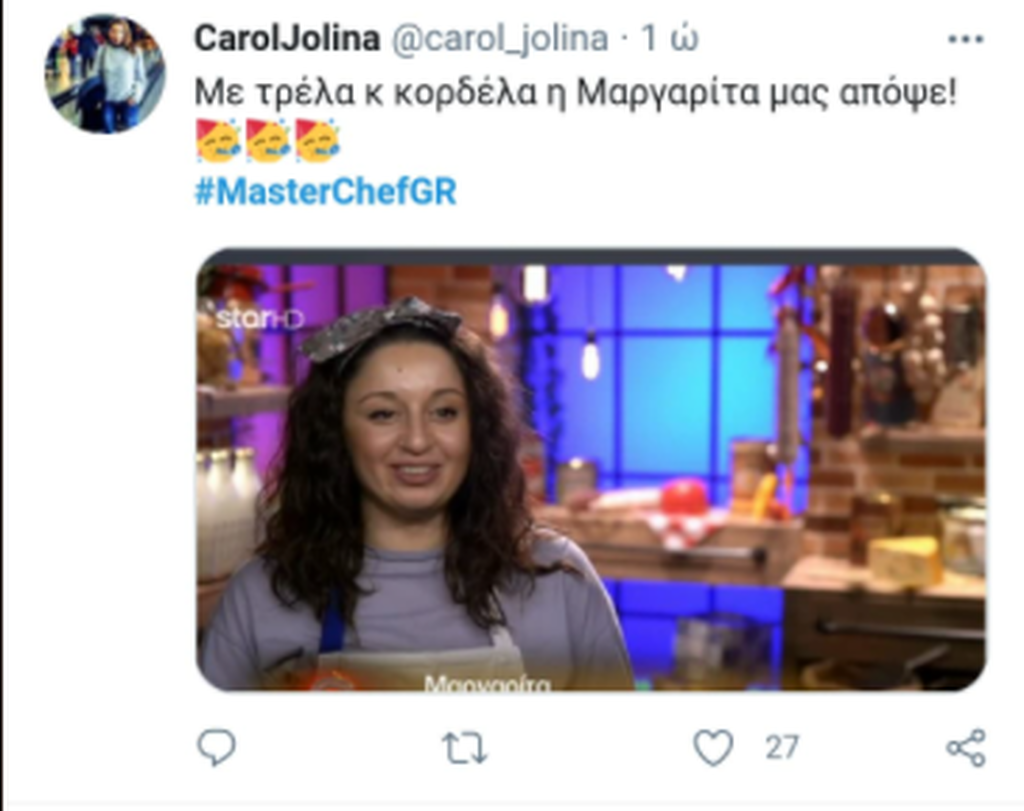Image resolution: width=1024 pixels, height=811 pixels.
Task: Open CarolJolina's profile picture
Action: tap(104, 74)
